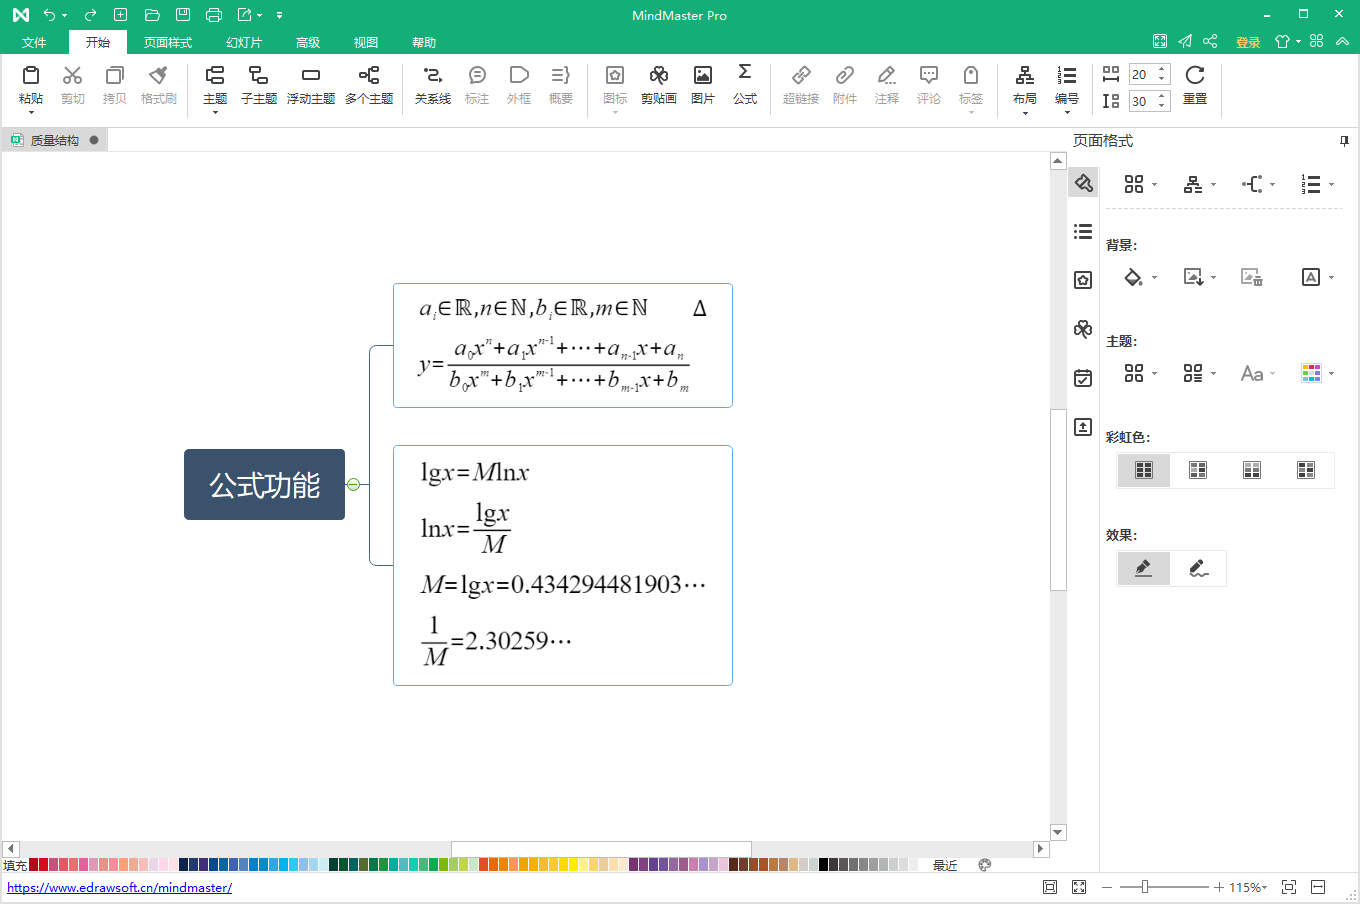Viewport: 1360px width, 904px height.
Task: Select the fourth rainbow color option
Action: tap(1306, 470)
